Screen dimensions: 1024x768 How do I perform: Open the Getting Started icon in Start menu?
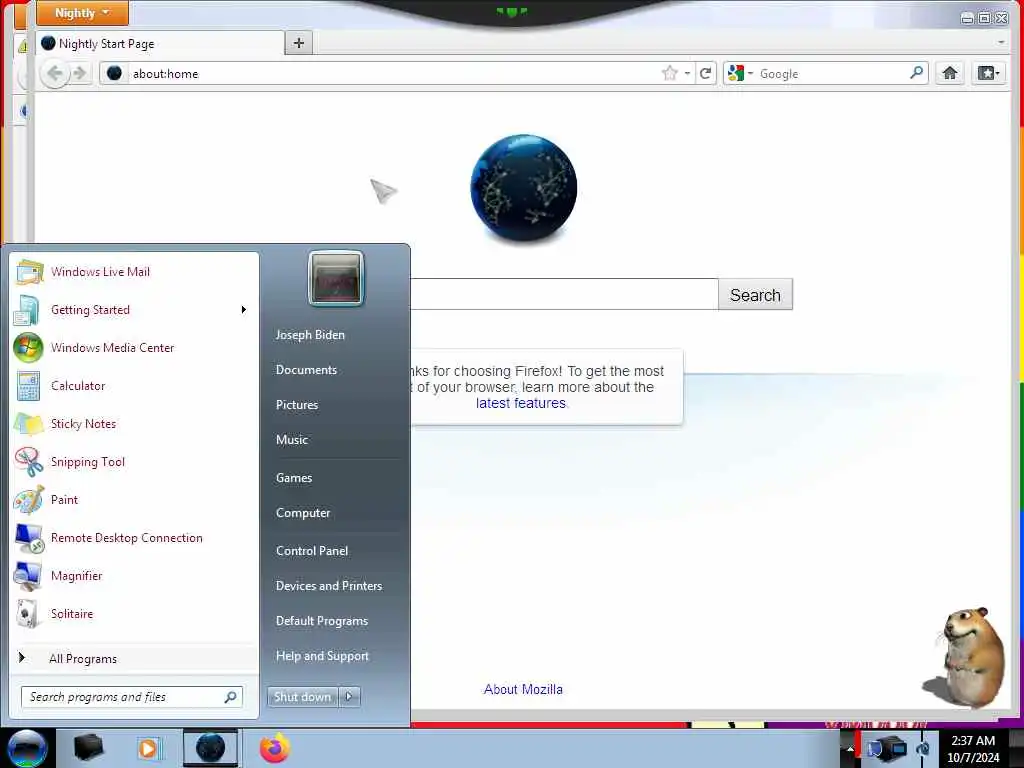[27, 310]
